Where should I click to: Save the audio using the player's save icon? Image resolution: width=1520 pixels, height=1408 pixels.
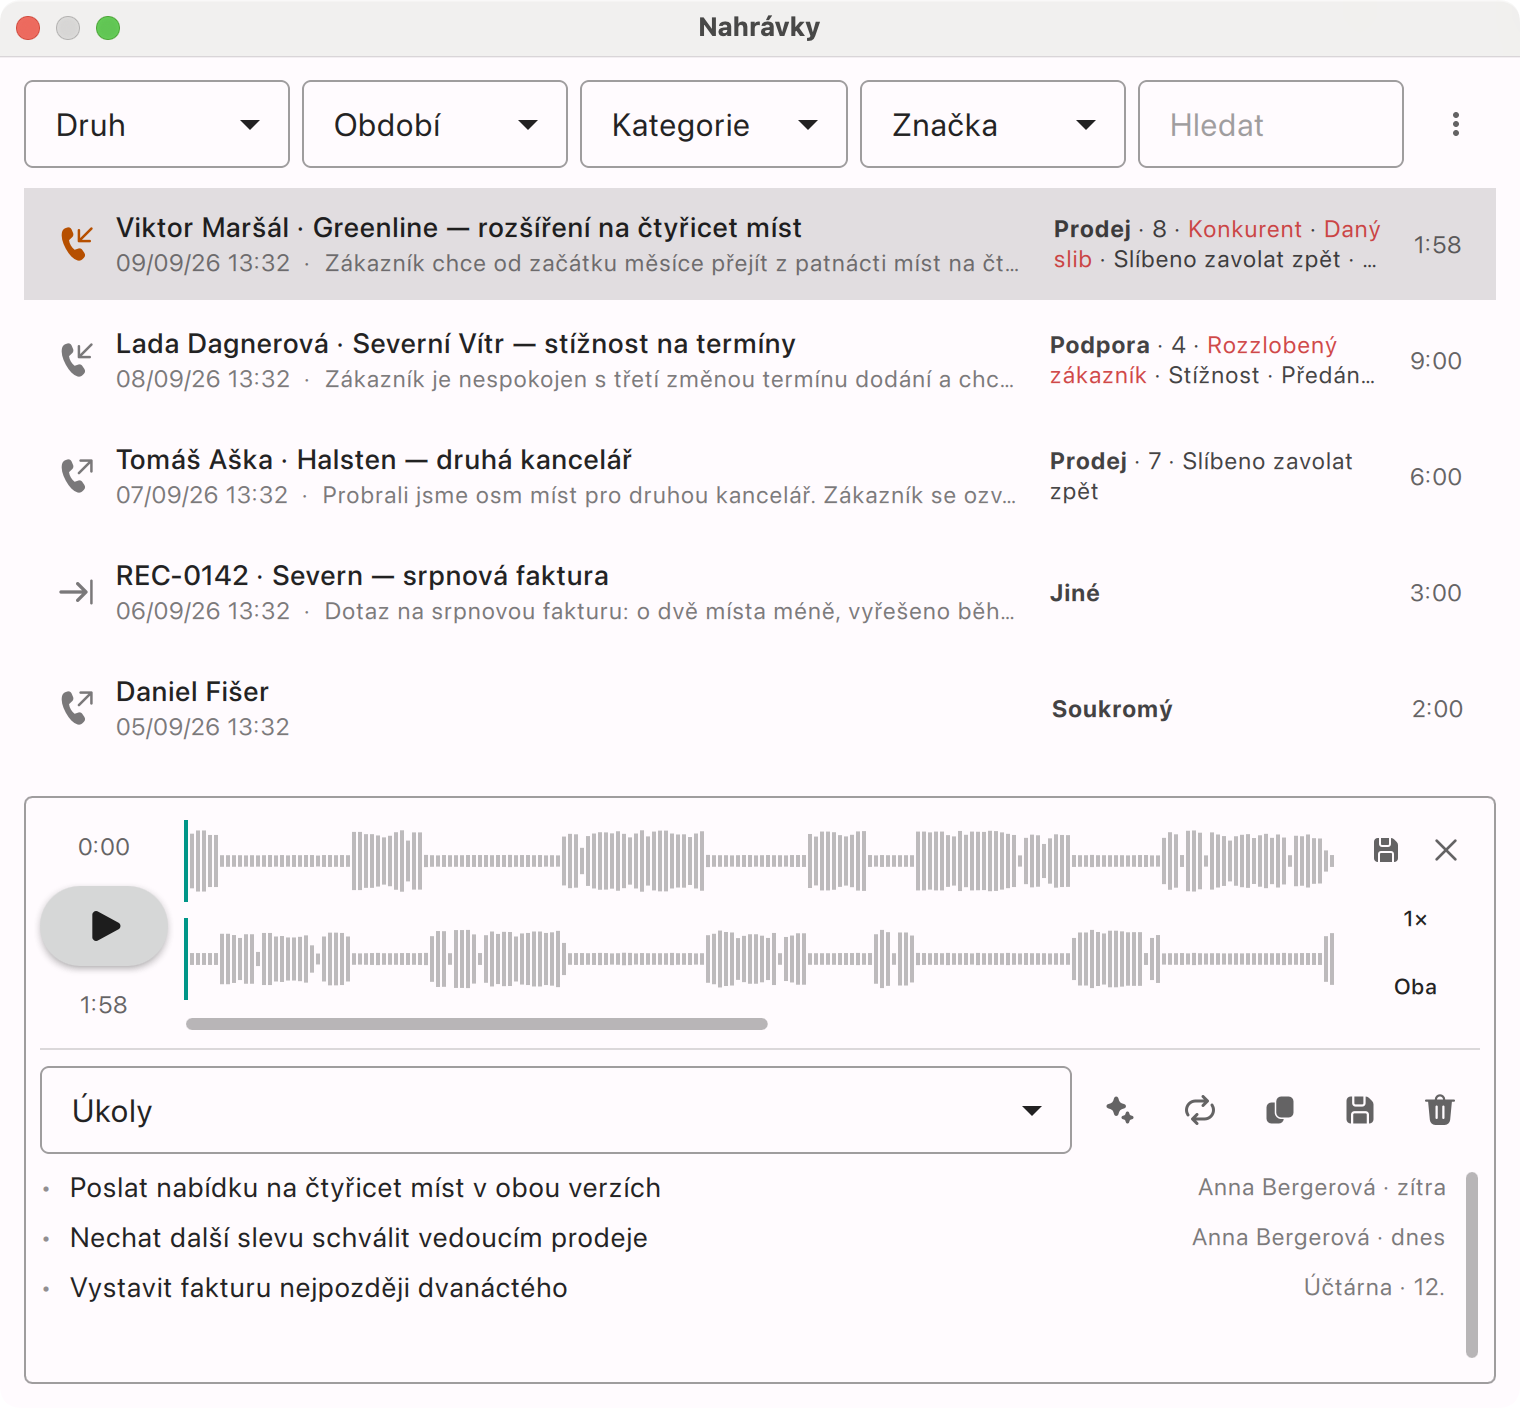pos(1386,850)
